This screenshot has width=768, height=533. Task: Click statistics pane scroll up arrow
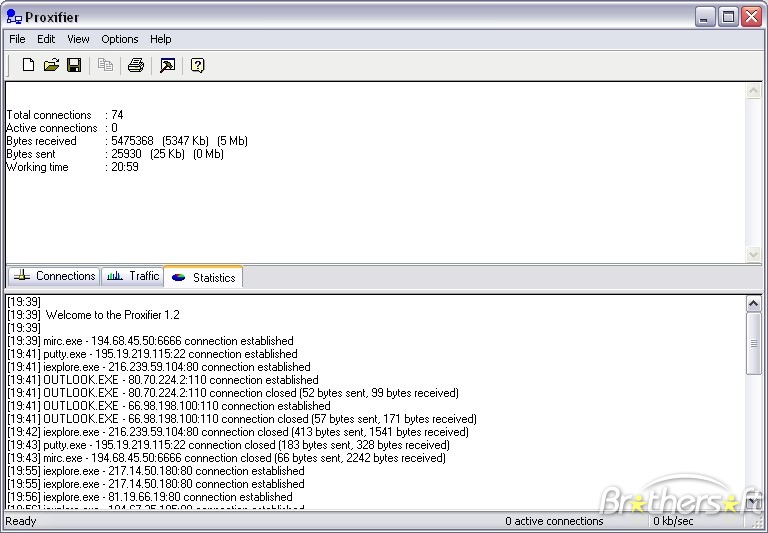click(x=753, y=91)
